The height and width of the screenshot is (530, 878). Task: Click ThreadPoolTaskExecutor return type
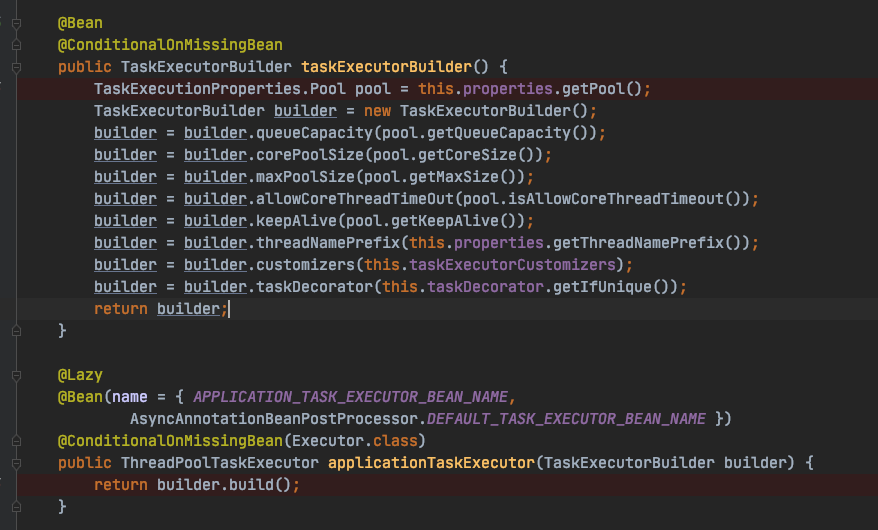click(x=220, y=463)
